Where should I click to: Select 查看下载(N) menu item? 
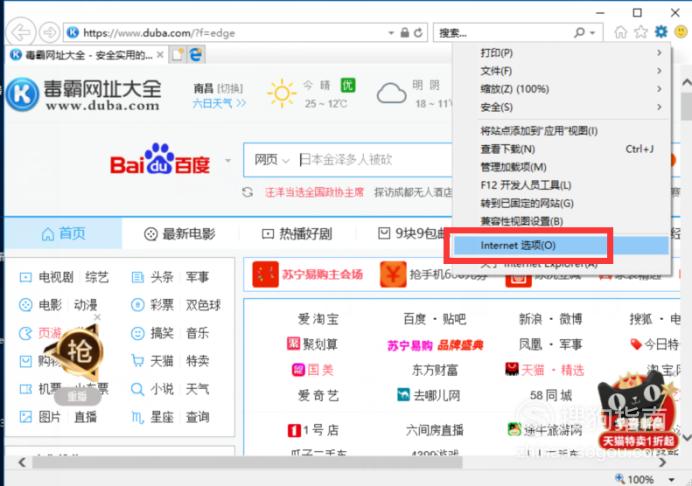click(x=572, y=149)
